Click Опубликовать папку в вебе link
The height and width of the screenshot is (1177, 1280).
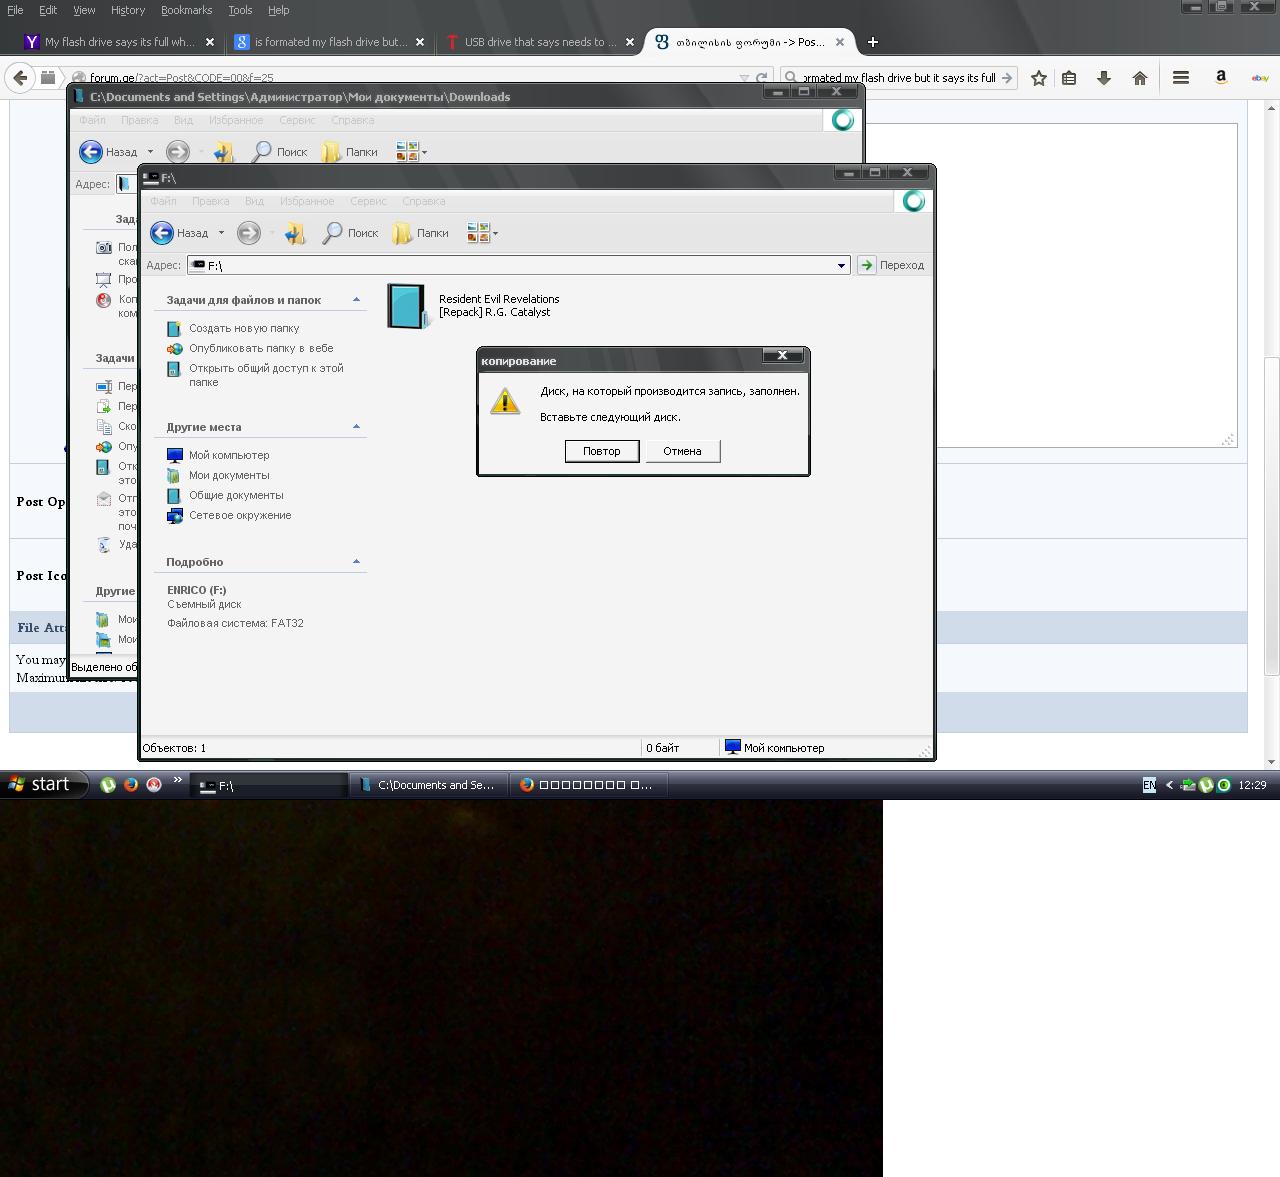(x=261, y=348)
